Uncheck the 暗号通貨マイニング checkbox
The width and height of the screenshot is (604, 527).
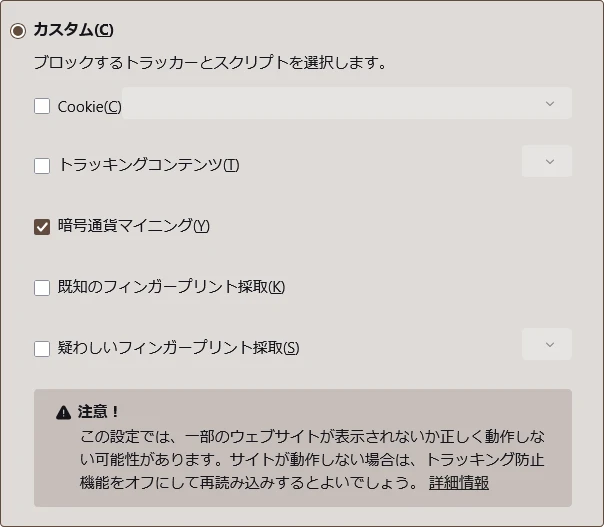click(42, 227)
